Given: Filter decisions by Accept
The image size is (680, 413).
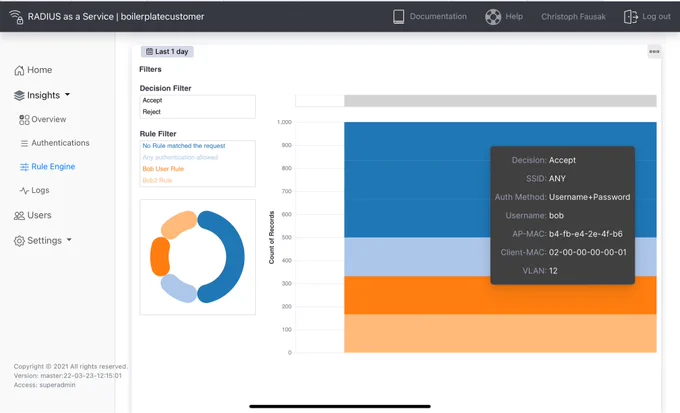Looking at the screenshot, I should 197,100.
